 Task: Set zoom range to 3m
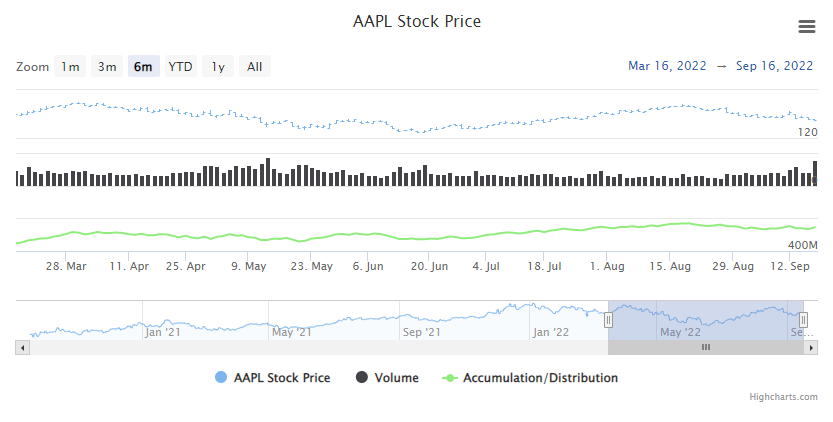coord(106,67)
